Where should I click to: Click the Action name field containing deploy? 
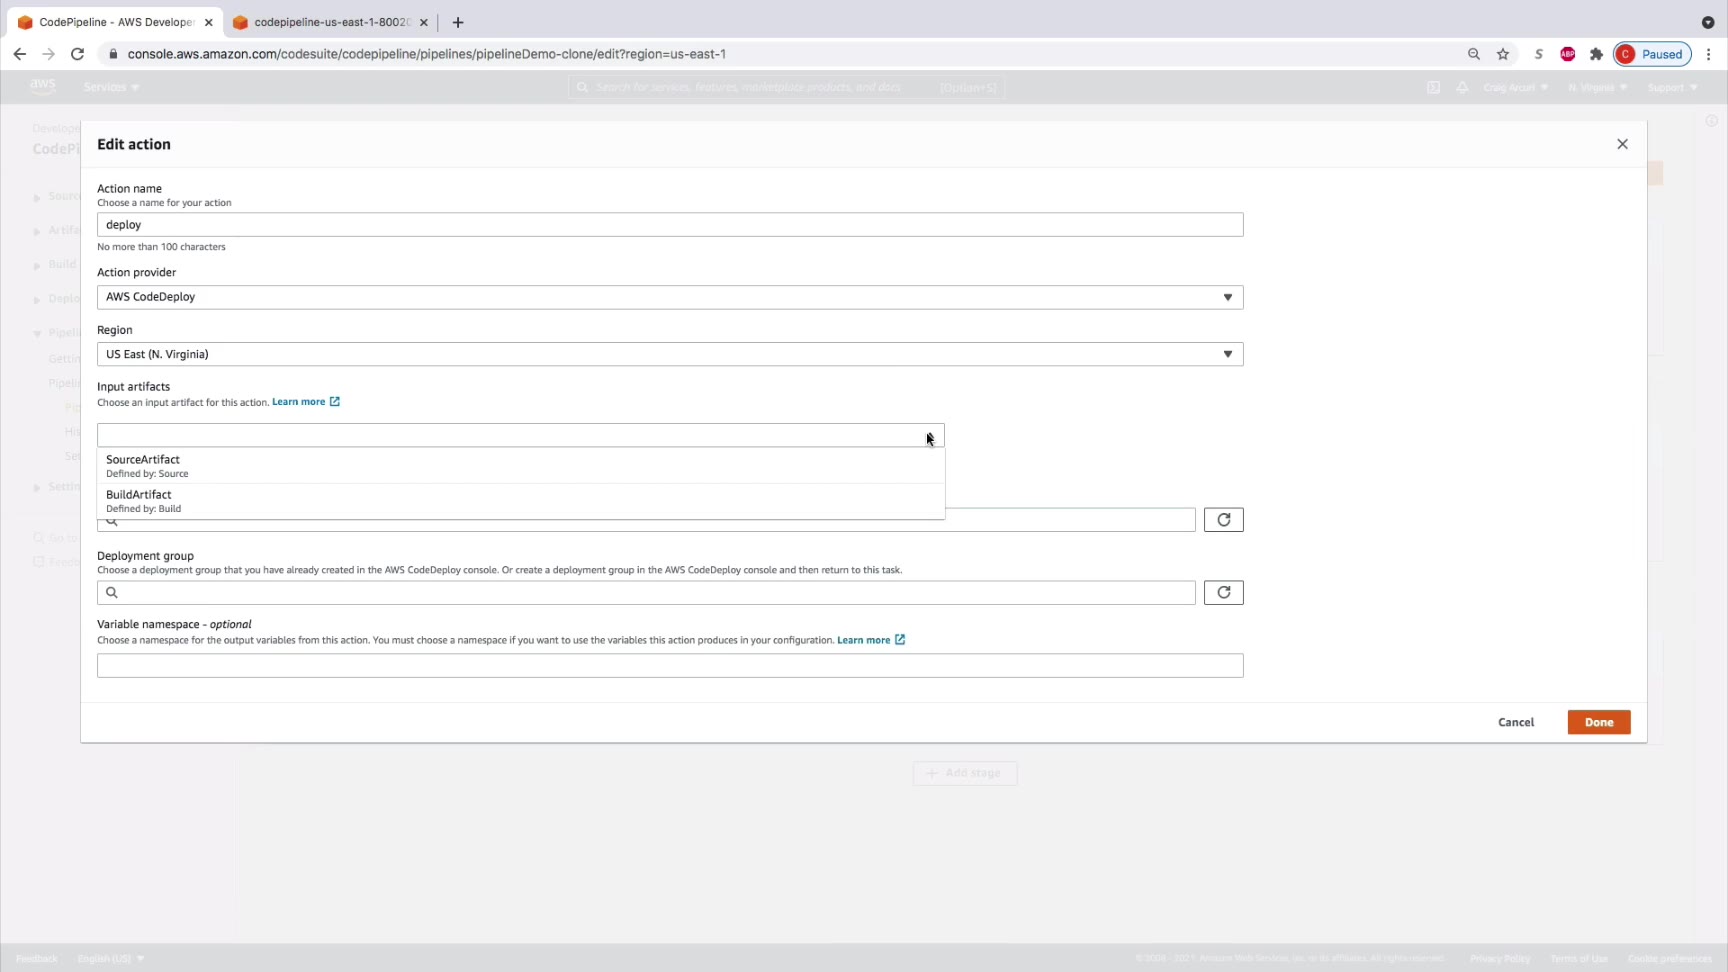670,225
